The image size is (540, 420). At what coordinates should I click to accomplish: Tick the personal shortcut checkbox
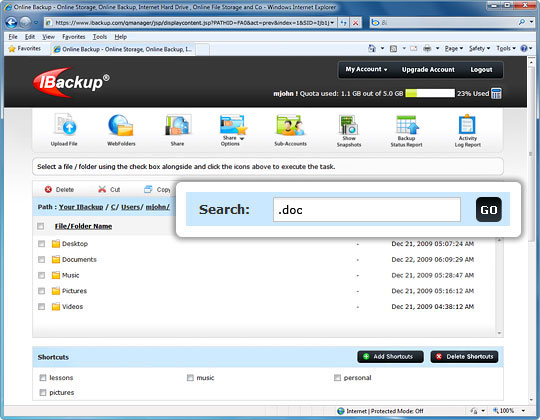tap(337, 378)
